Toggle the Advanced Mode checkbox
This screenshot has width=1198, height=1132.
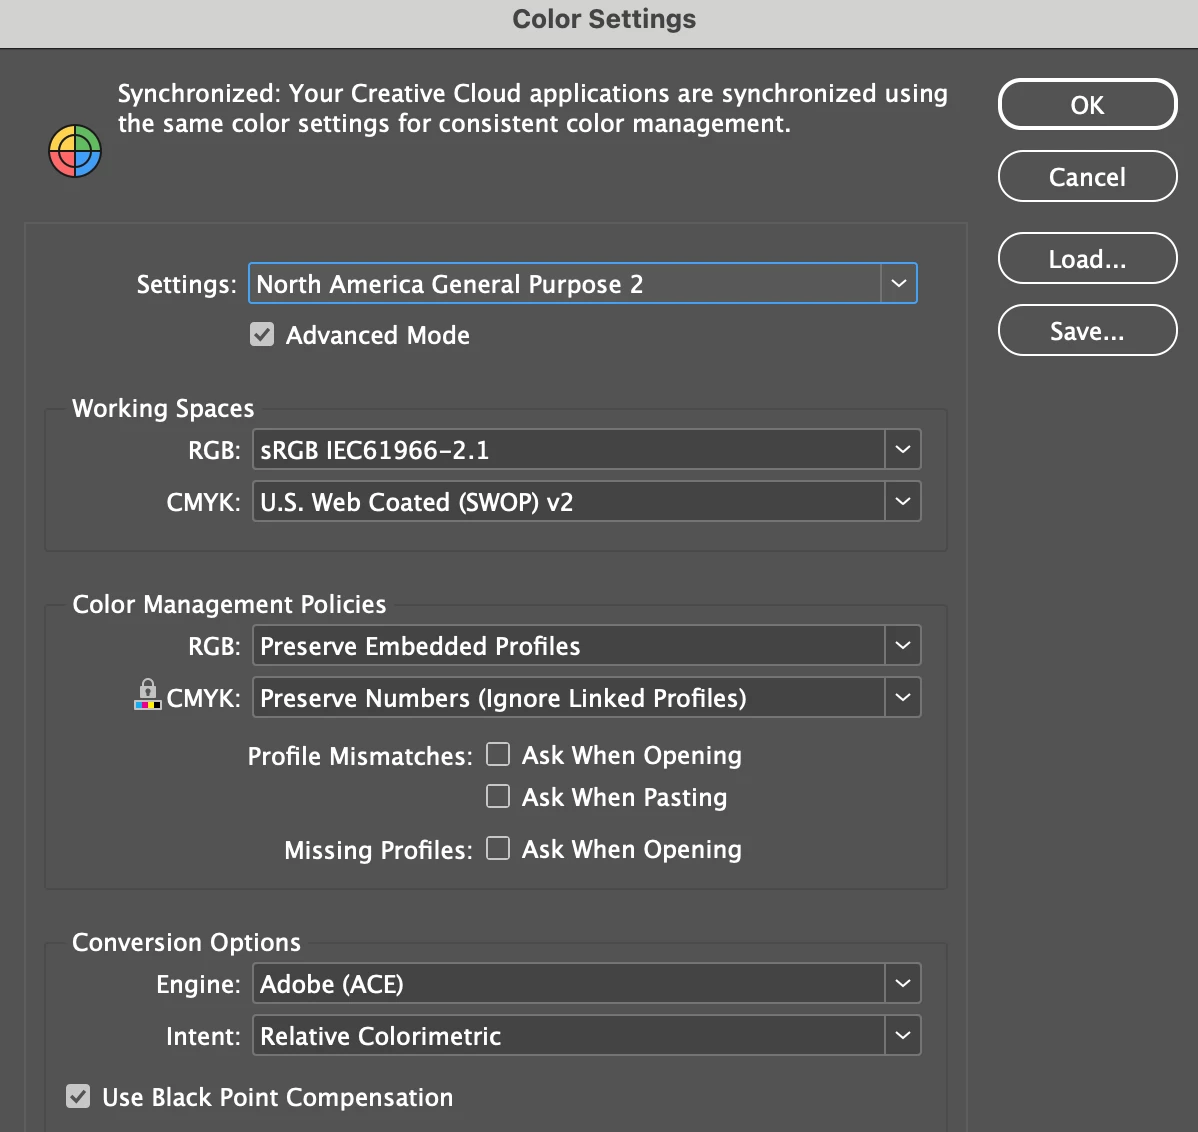click(x=262, y=335)
